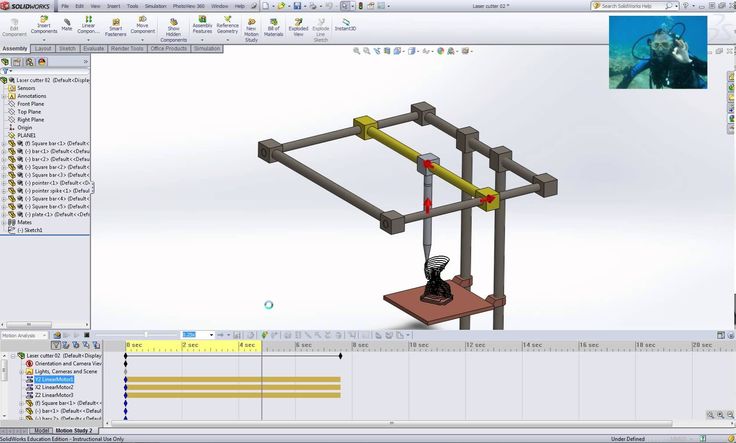Switch to the Render Tools tab
The image size is (736, 443).
coord(127,48)
